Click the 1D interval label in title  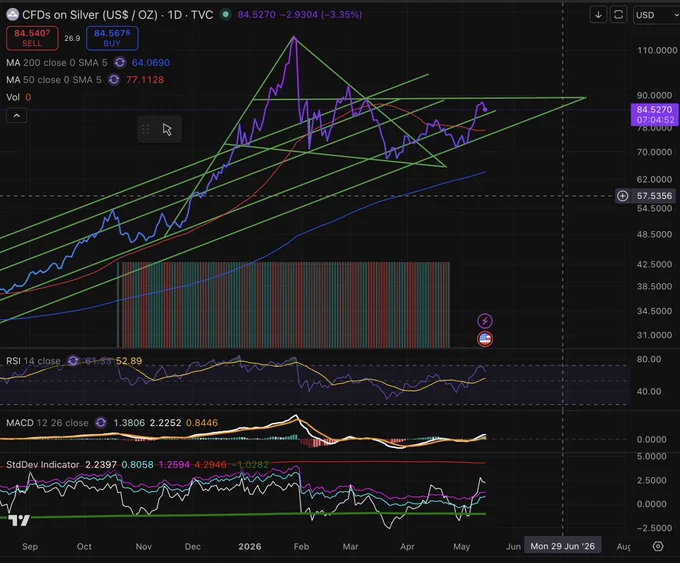175,15
